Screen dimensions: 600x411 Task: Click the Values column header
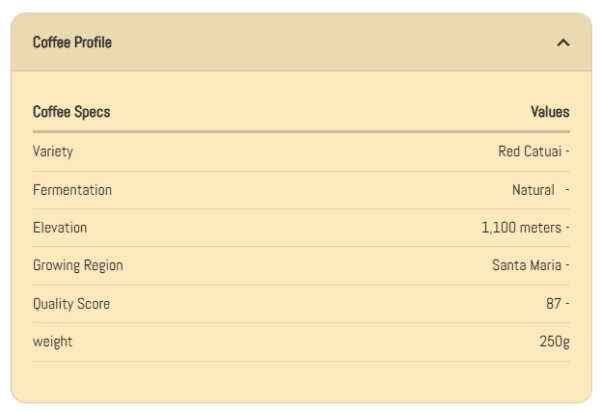point(549,113)
